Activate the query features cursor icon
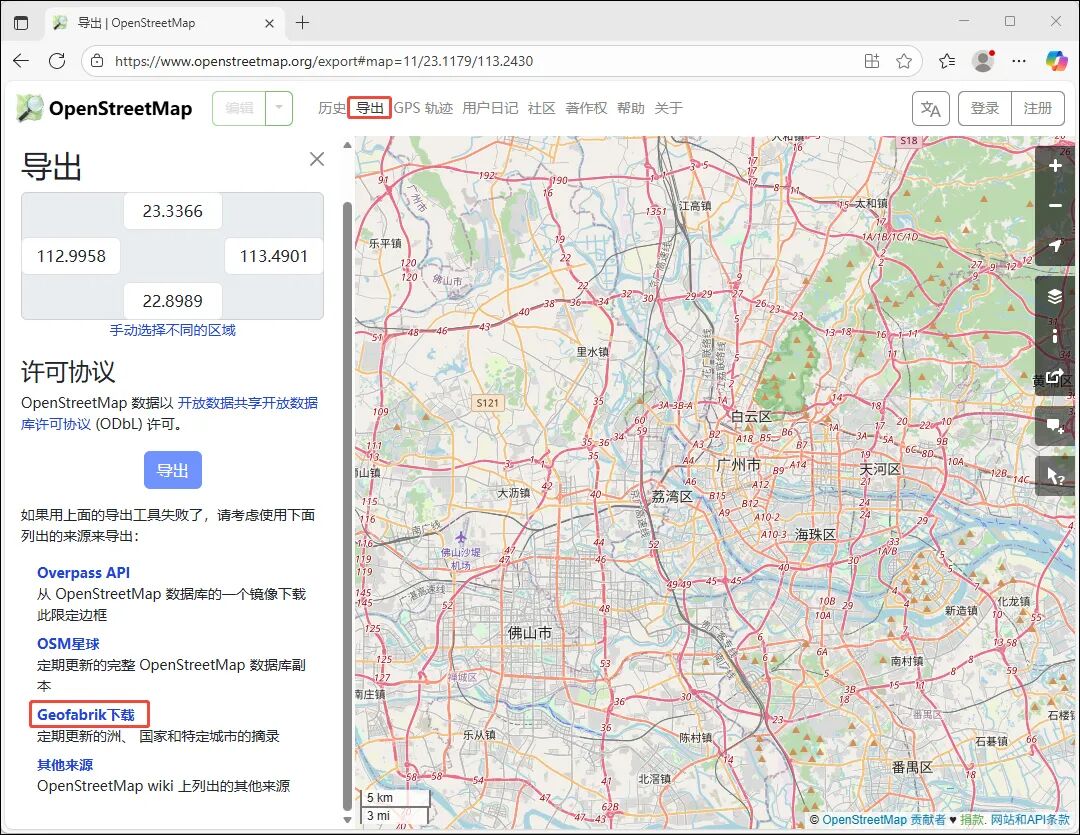The width and height of the screenshot is (1080, 835). 1055,475
